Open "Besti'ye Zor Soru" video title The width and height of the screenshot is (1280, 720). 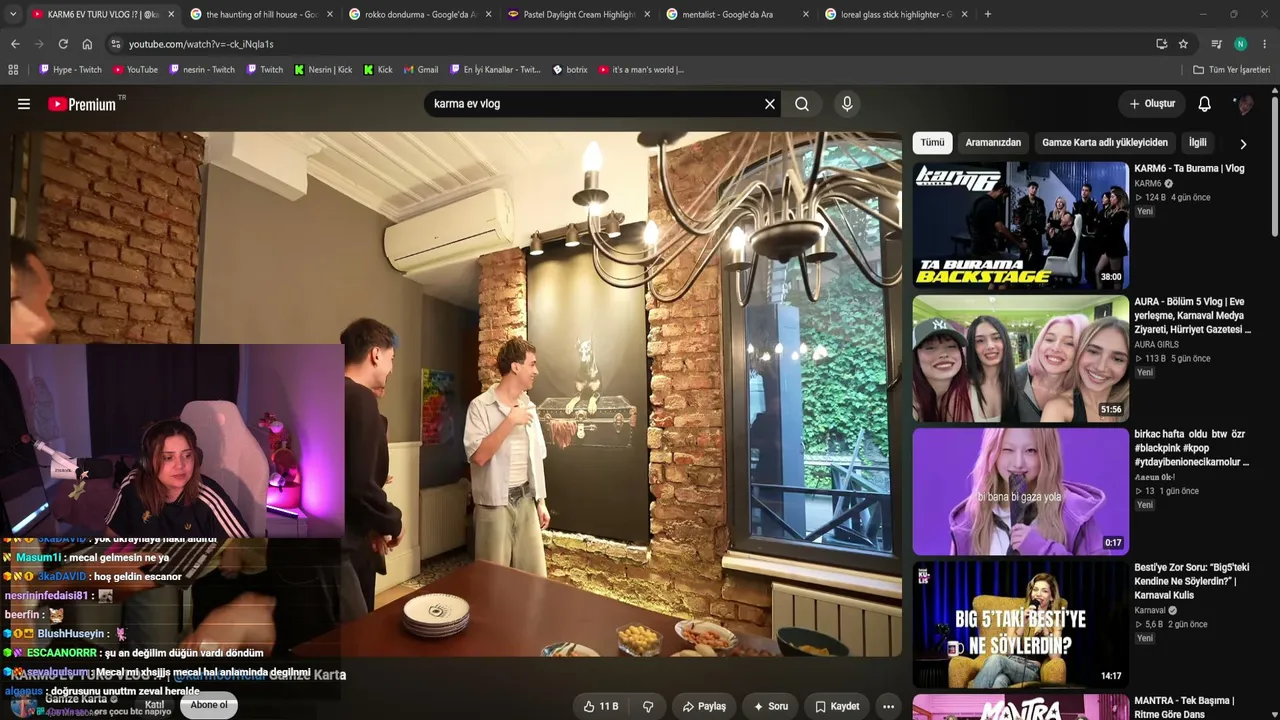(x=1192, y=581)
